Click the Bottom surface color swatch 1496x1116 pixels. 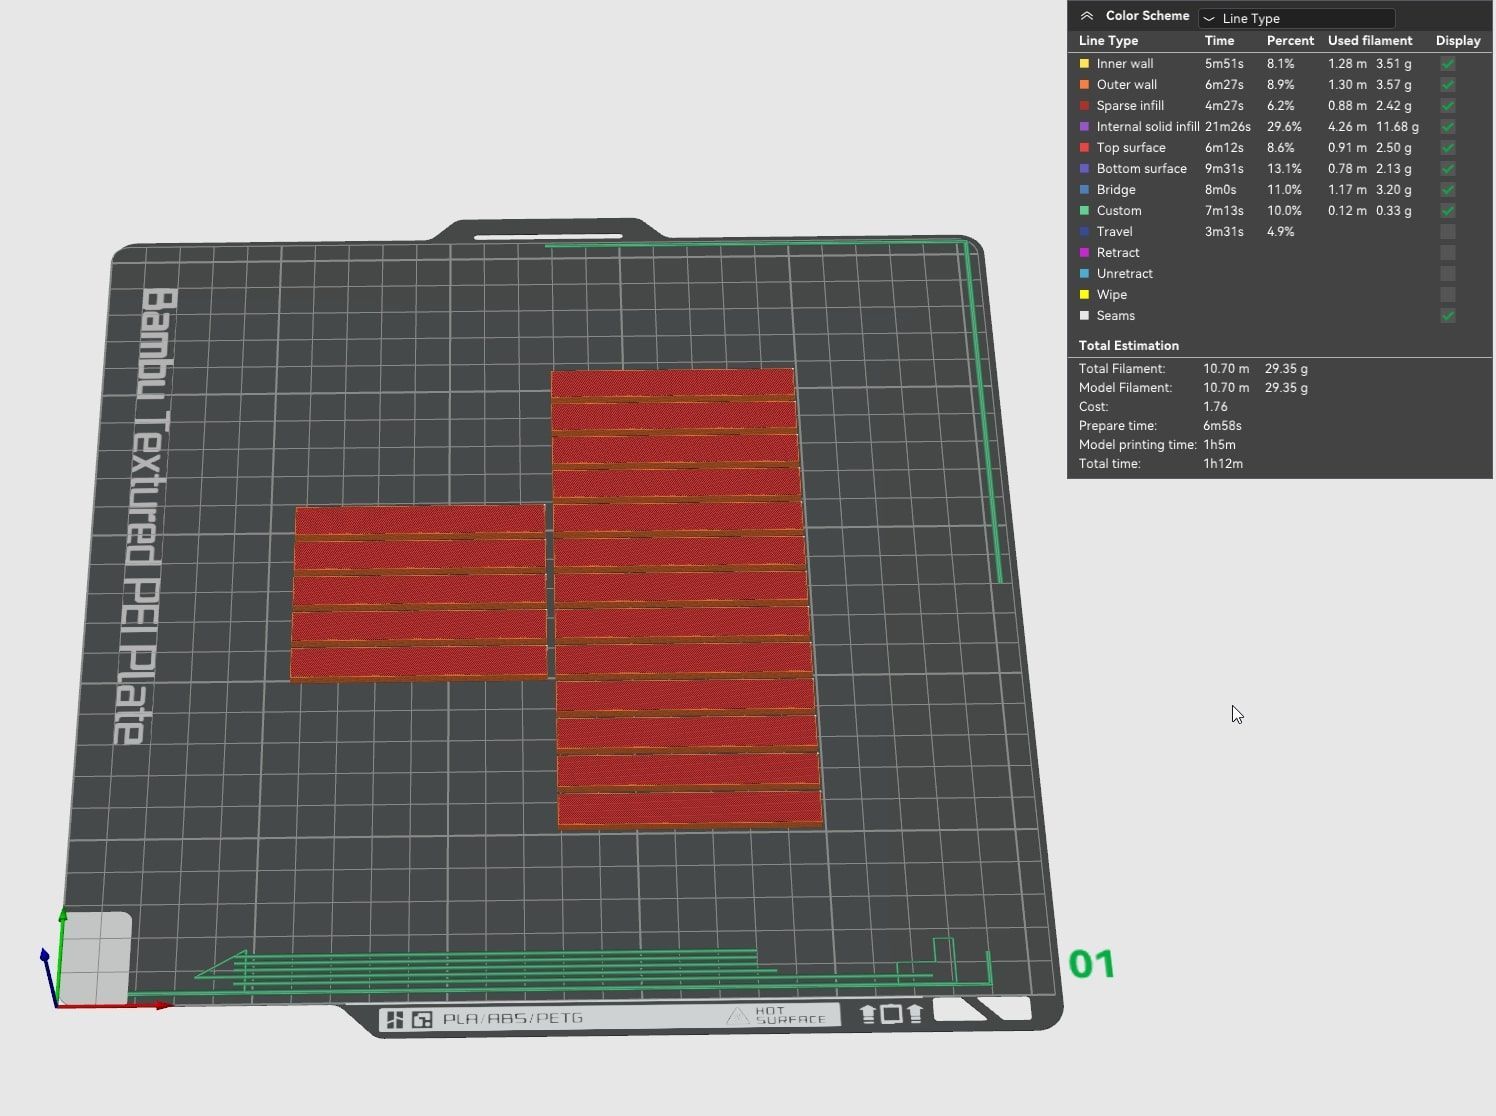[1084, 168]
